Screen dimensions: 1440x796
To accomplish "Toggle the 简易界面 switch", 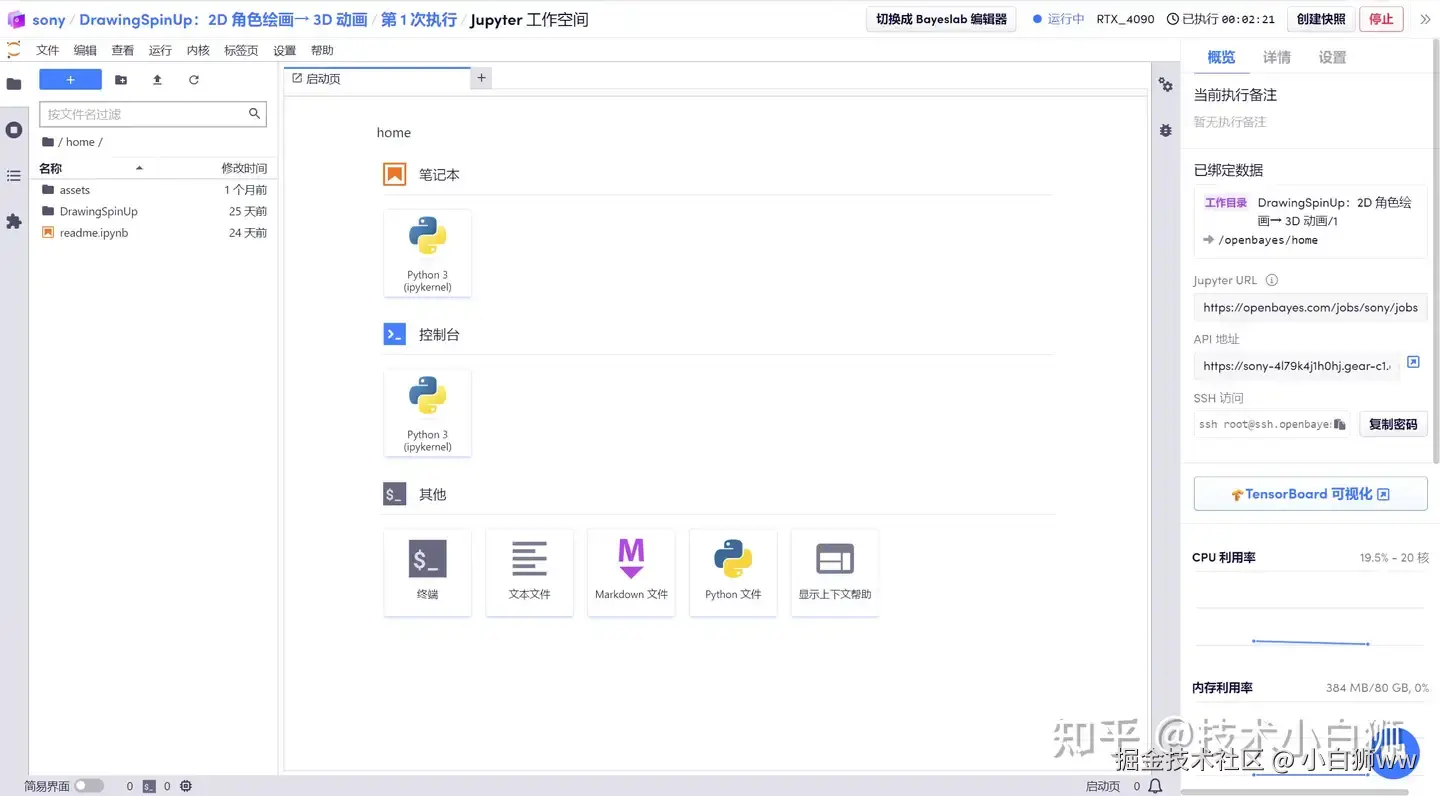I will coord(89,786).
